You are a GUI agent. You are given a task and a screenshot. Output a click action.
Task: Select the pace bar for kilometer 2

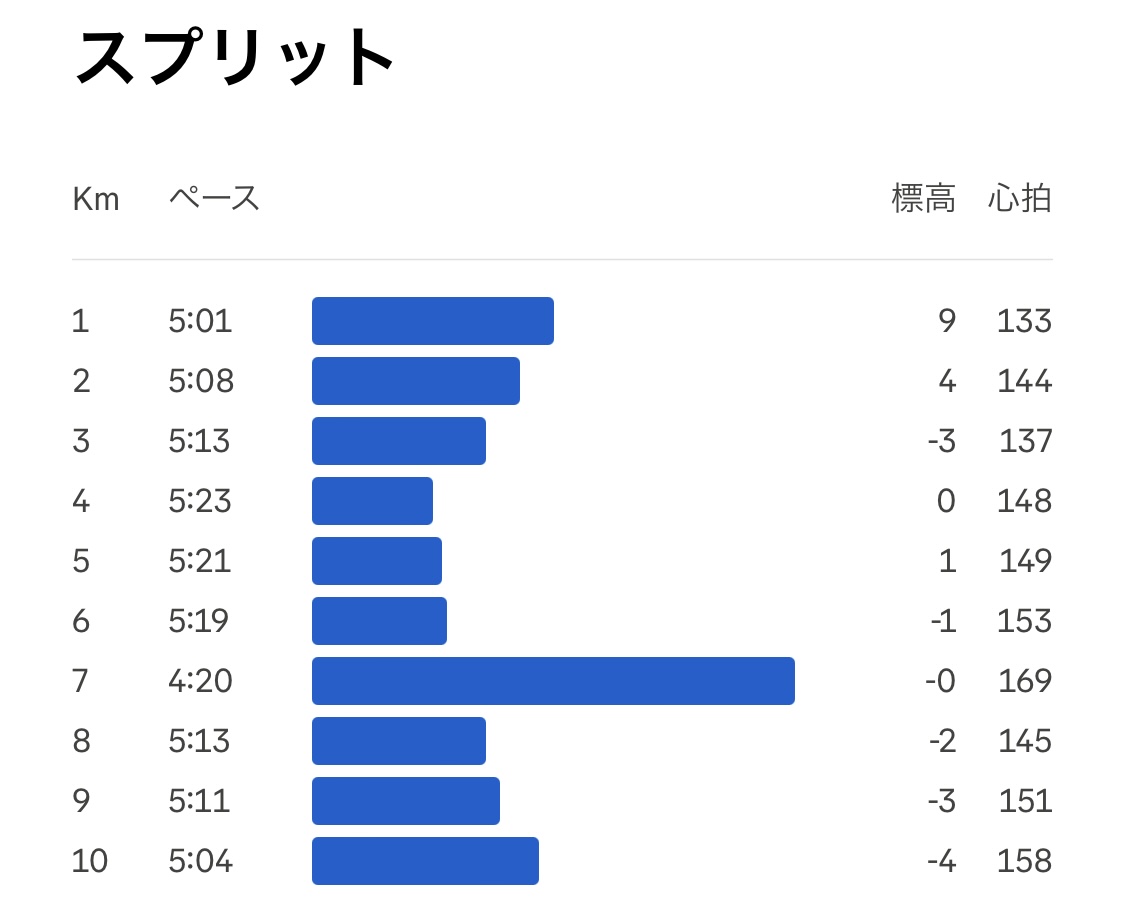click(416, 381)
